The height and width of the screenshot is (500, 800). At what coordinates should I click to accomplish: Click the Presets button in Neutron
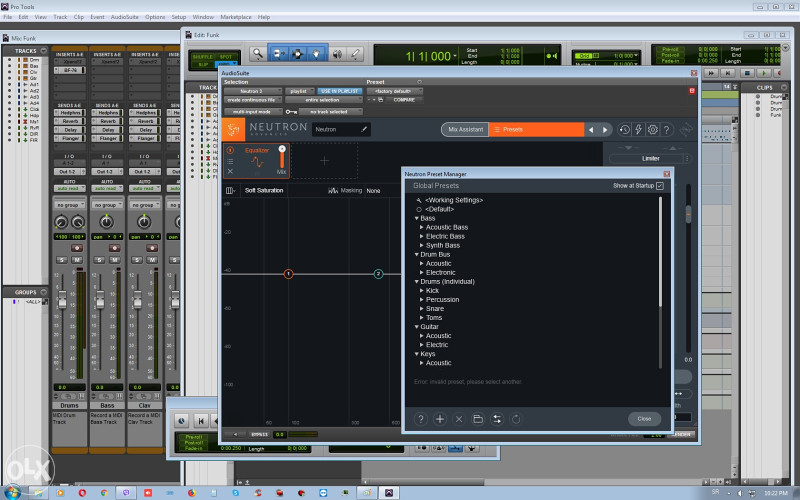tap(536, 130)
